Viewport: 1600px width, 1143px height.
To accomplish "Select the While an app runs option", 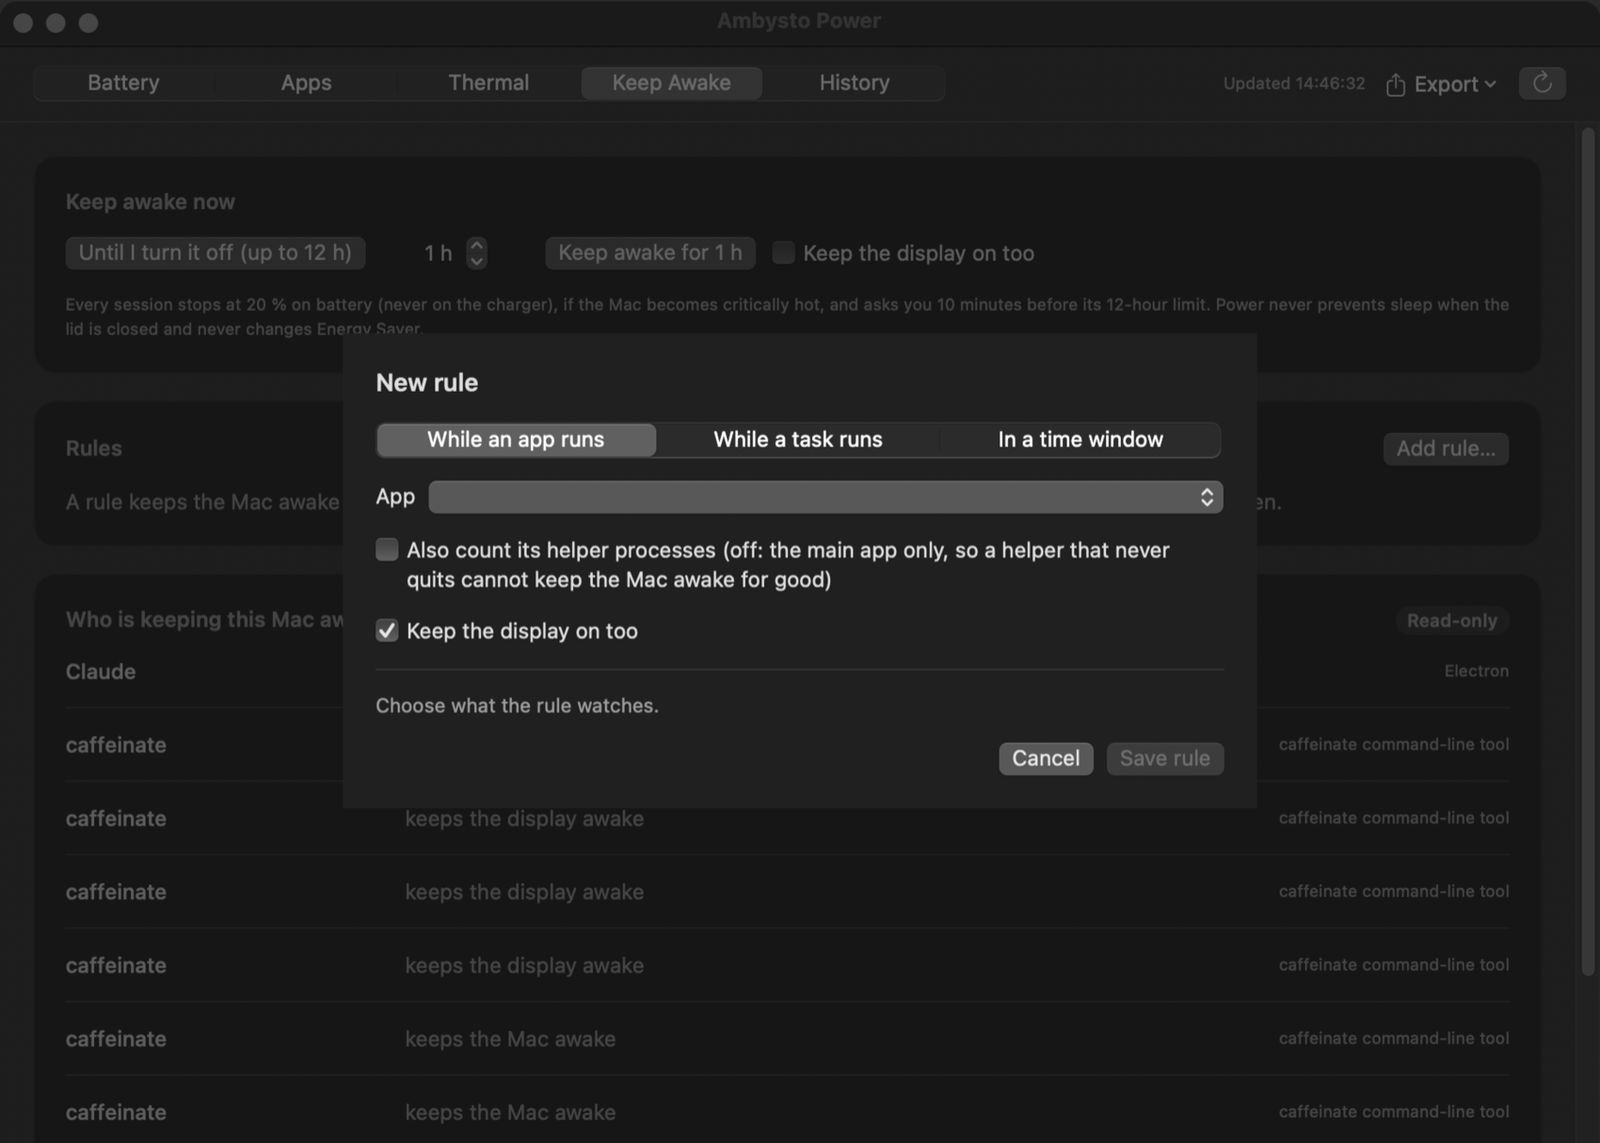I will pyautogui.click(x=516, y=440).
